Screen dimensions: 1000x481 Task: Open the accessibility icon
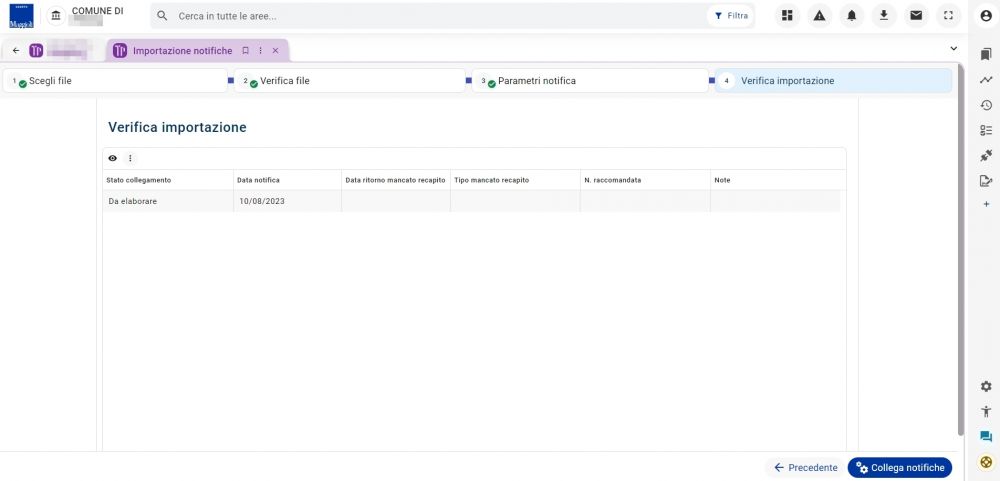[x=986, y=411]
